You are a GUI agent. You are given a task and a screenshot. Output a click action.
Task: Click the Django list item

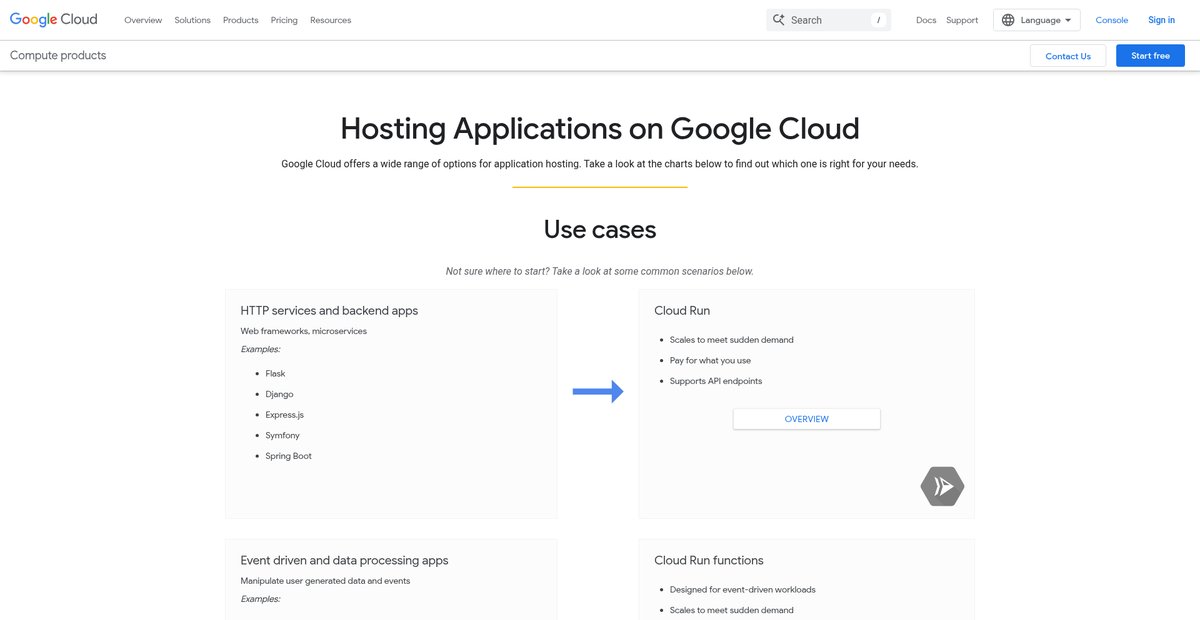pos(279,394)
